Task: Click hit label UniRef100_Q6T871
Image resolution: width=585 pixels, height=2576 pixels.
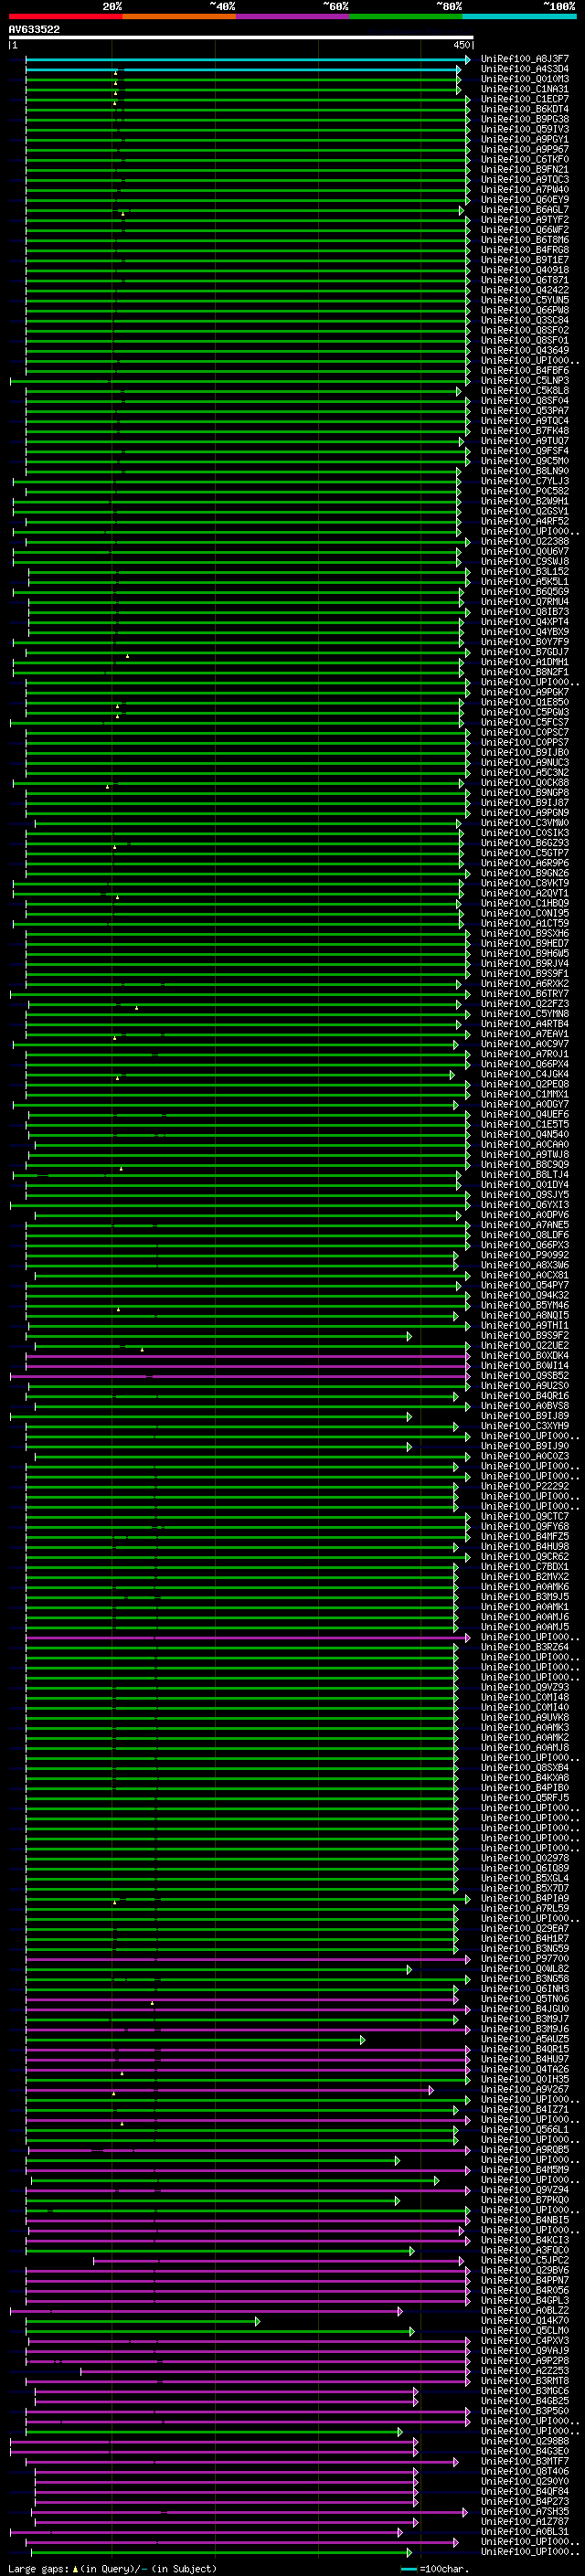Action: (x=525, y=280)
